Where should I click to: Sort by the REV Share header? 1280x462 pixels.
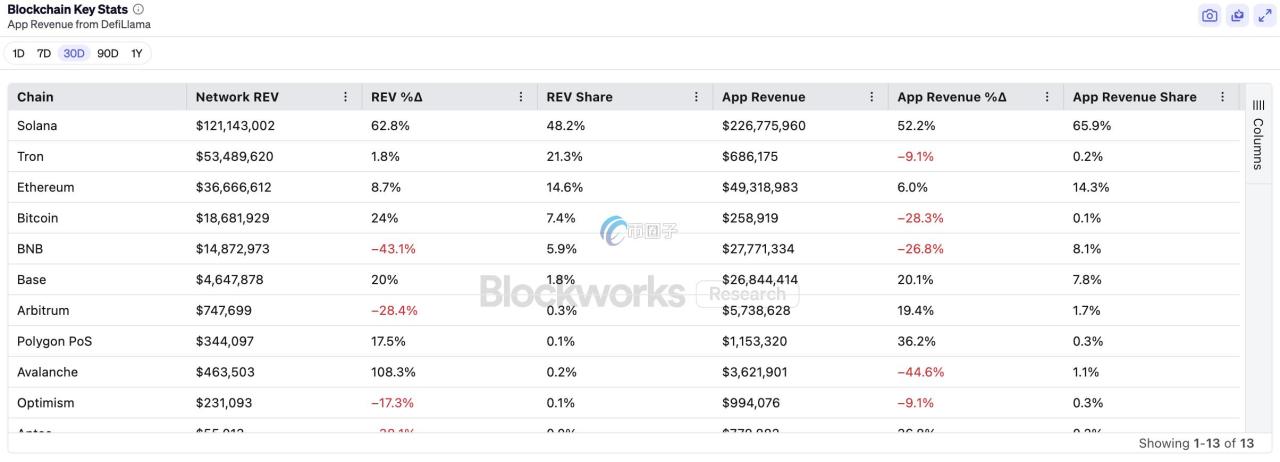[579, 97]
